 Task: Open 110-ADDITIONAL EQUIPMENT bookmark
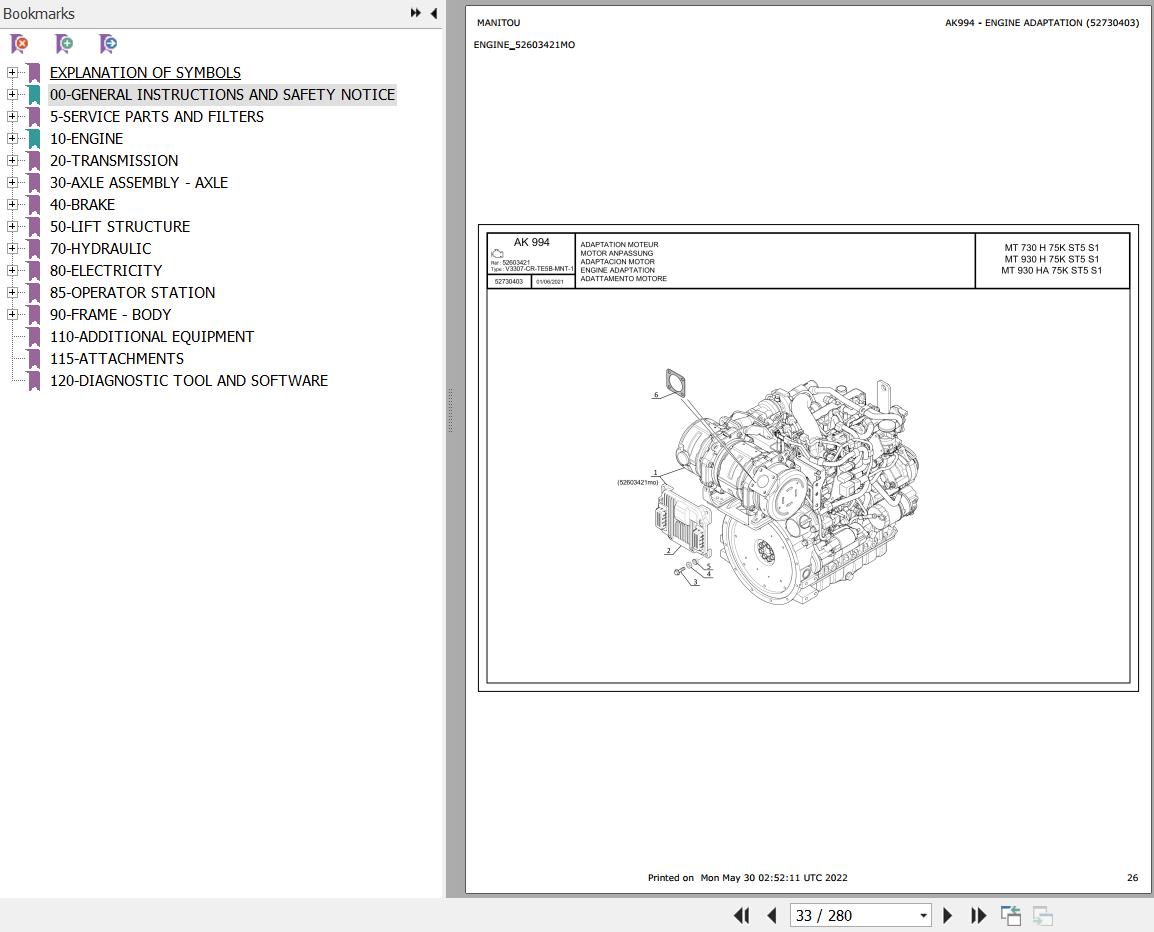(x=152, y=337)
